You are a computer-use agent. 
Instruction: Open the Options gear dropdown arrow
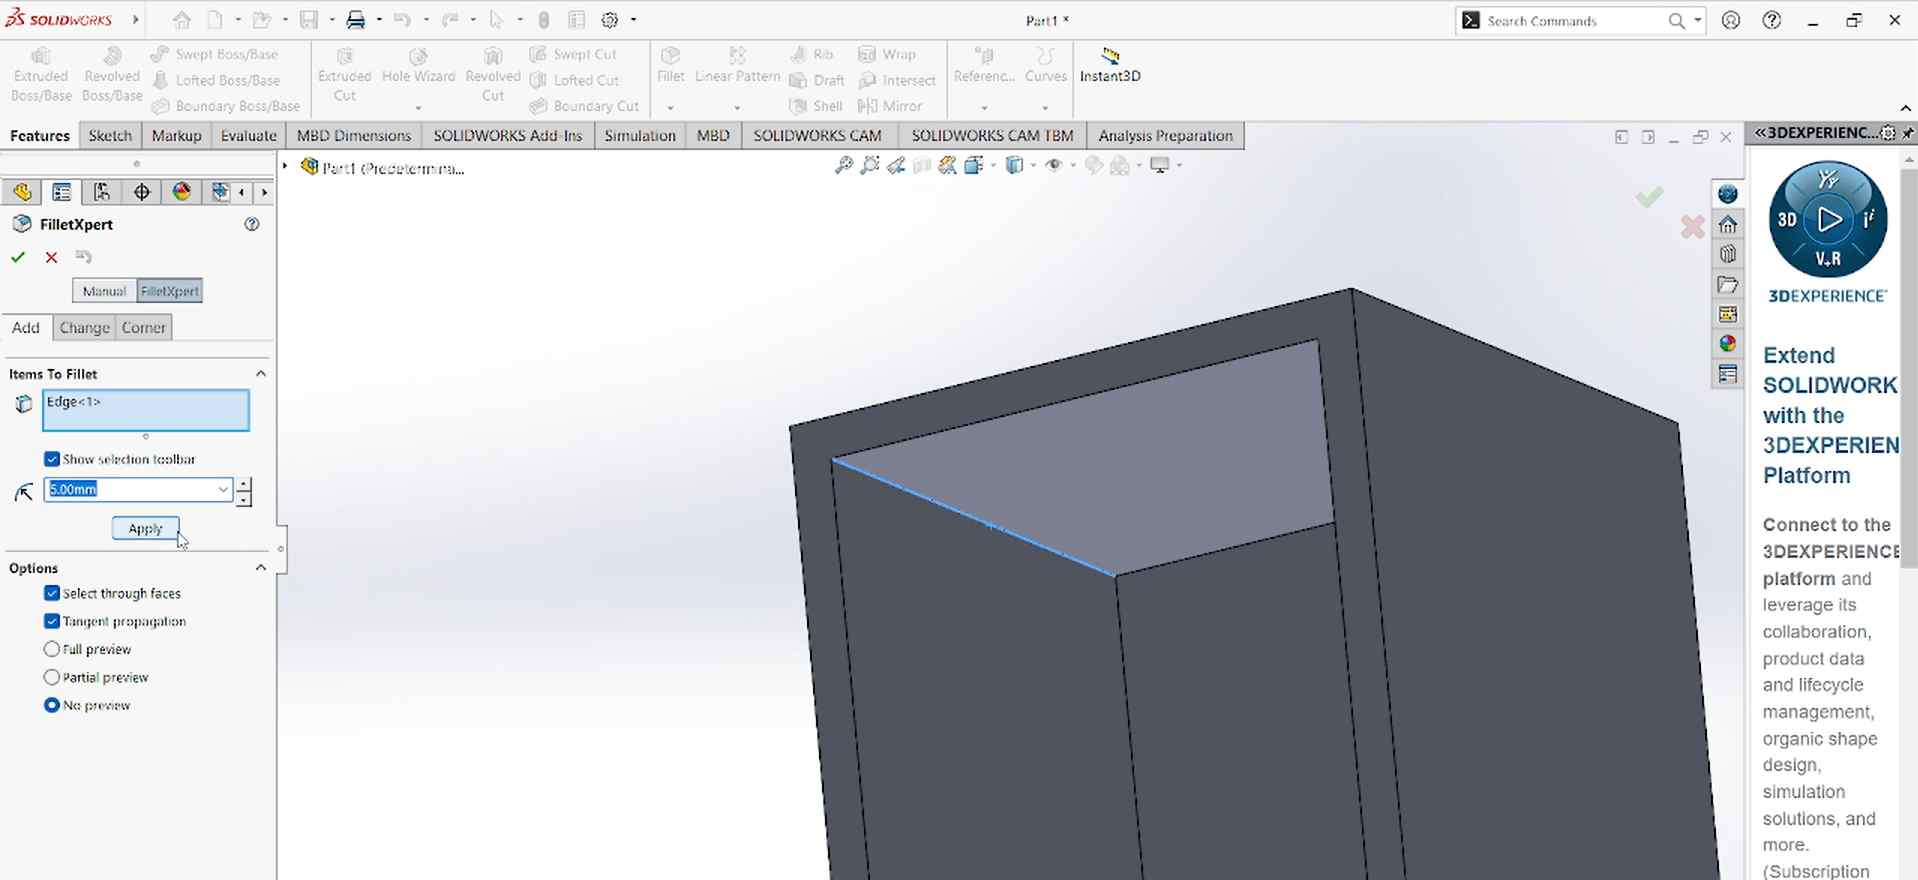633,20
